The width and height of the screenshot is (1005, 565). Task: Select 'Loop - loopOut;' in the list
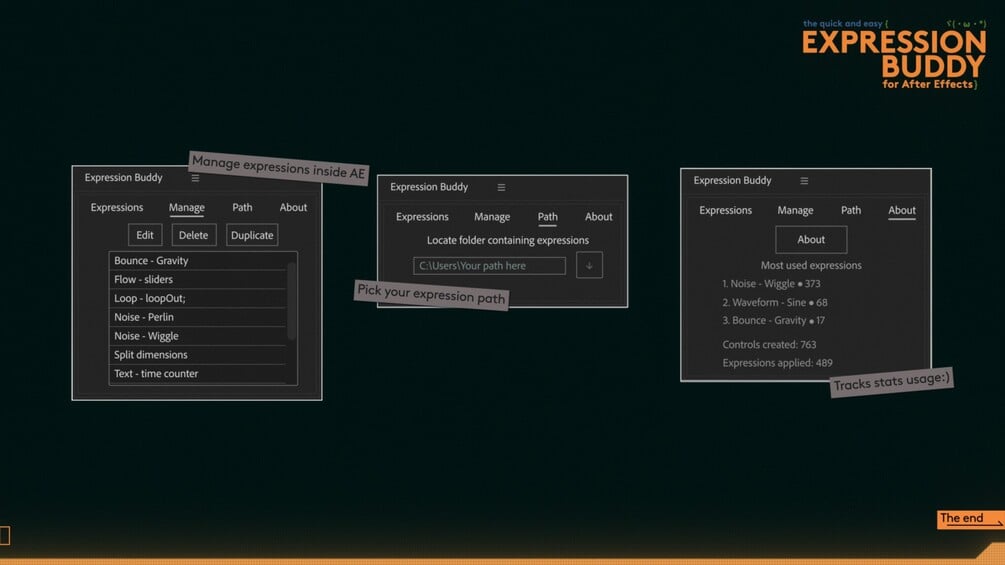[197, 299]
